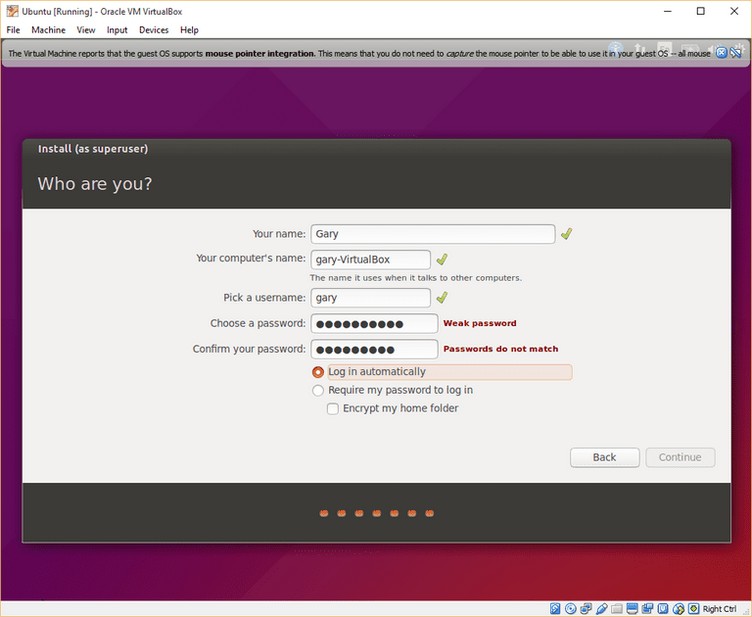Open the Devices menu
The width and height of the screenshot is (752, 617).
153,30
